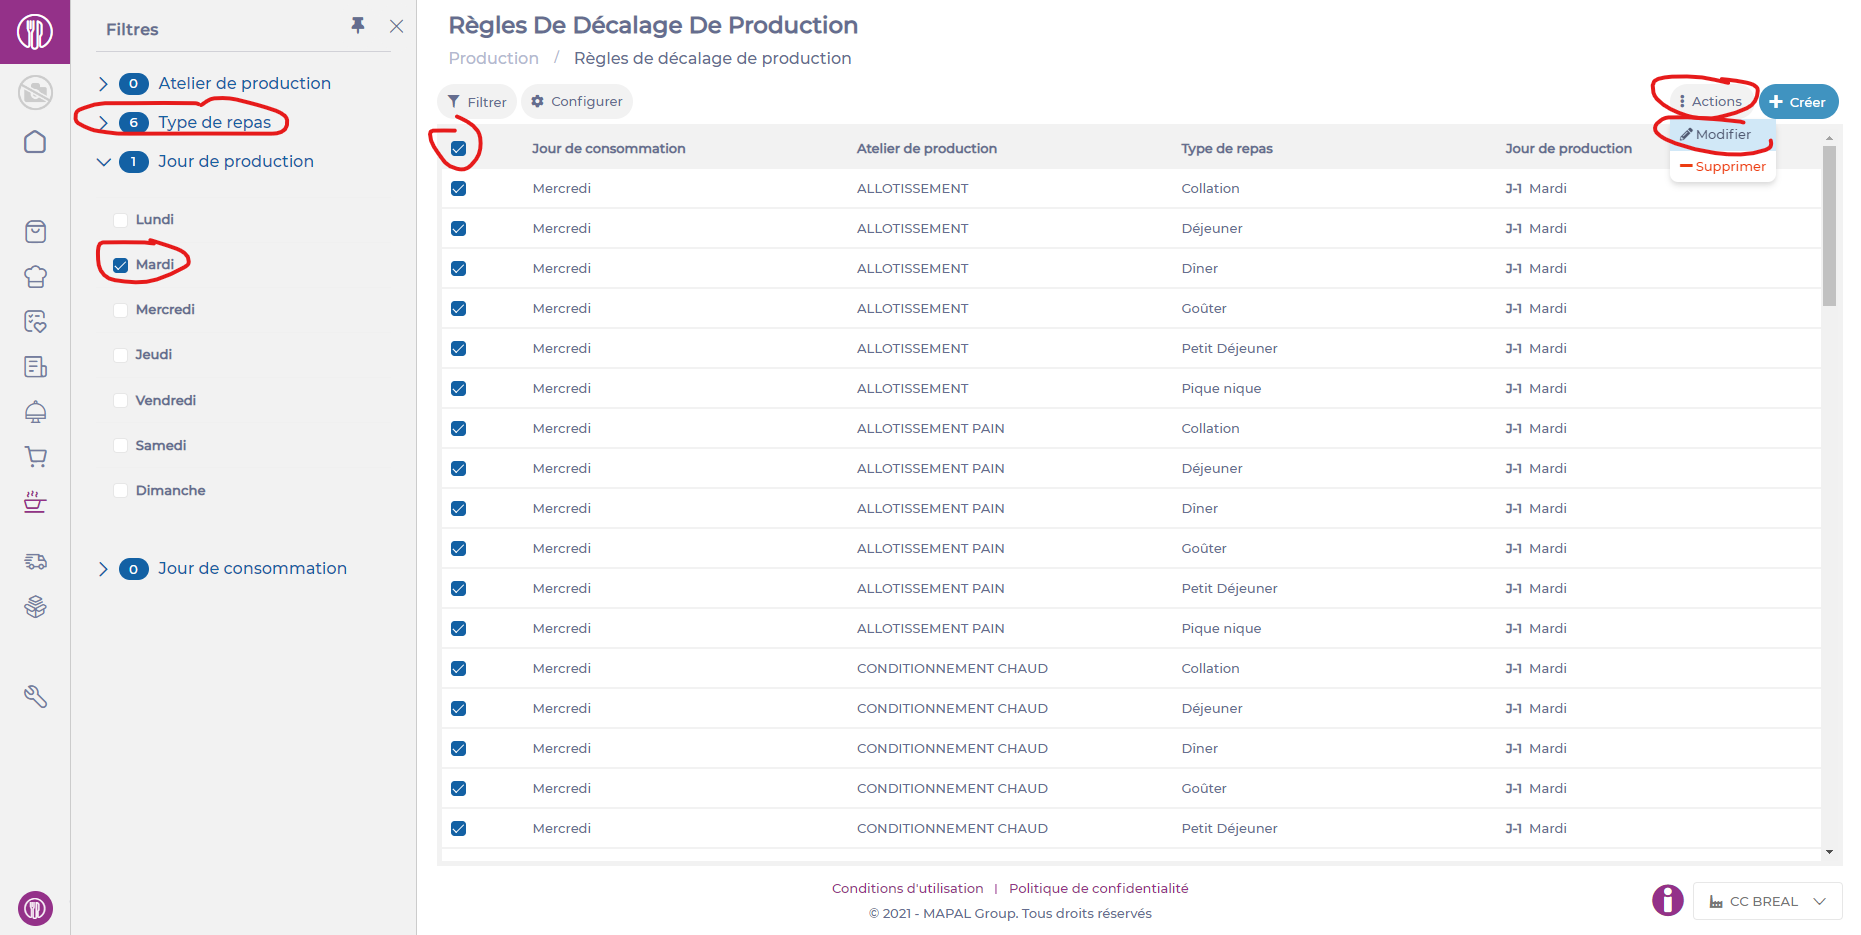Click the table's vertical scrollbar thumb
This screenshot has width=1861, height=935.
pos(1829,226)
